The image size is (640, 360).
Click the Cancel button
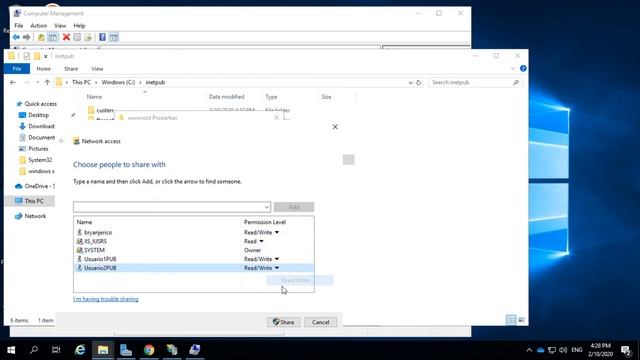[320, 322]
